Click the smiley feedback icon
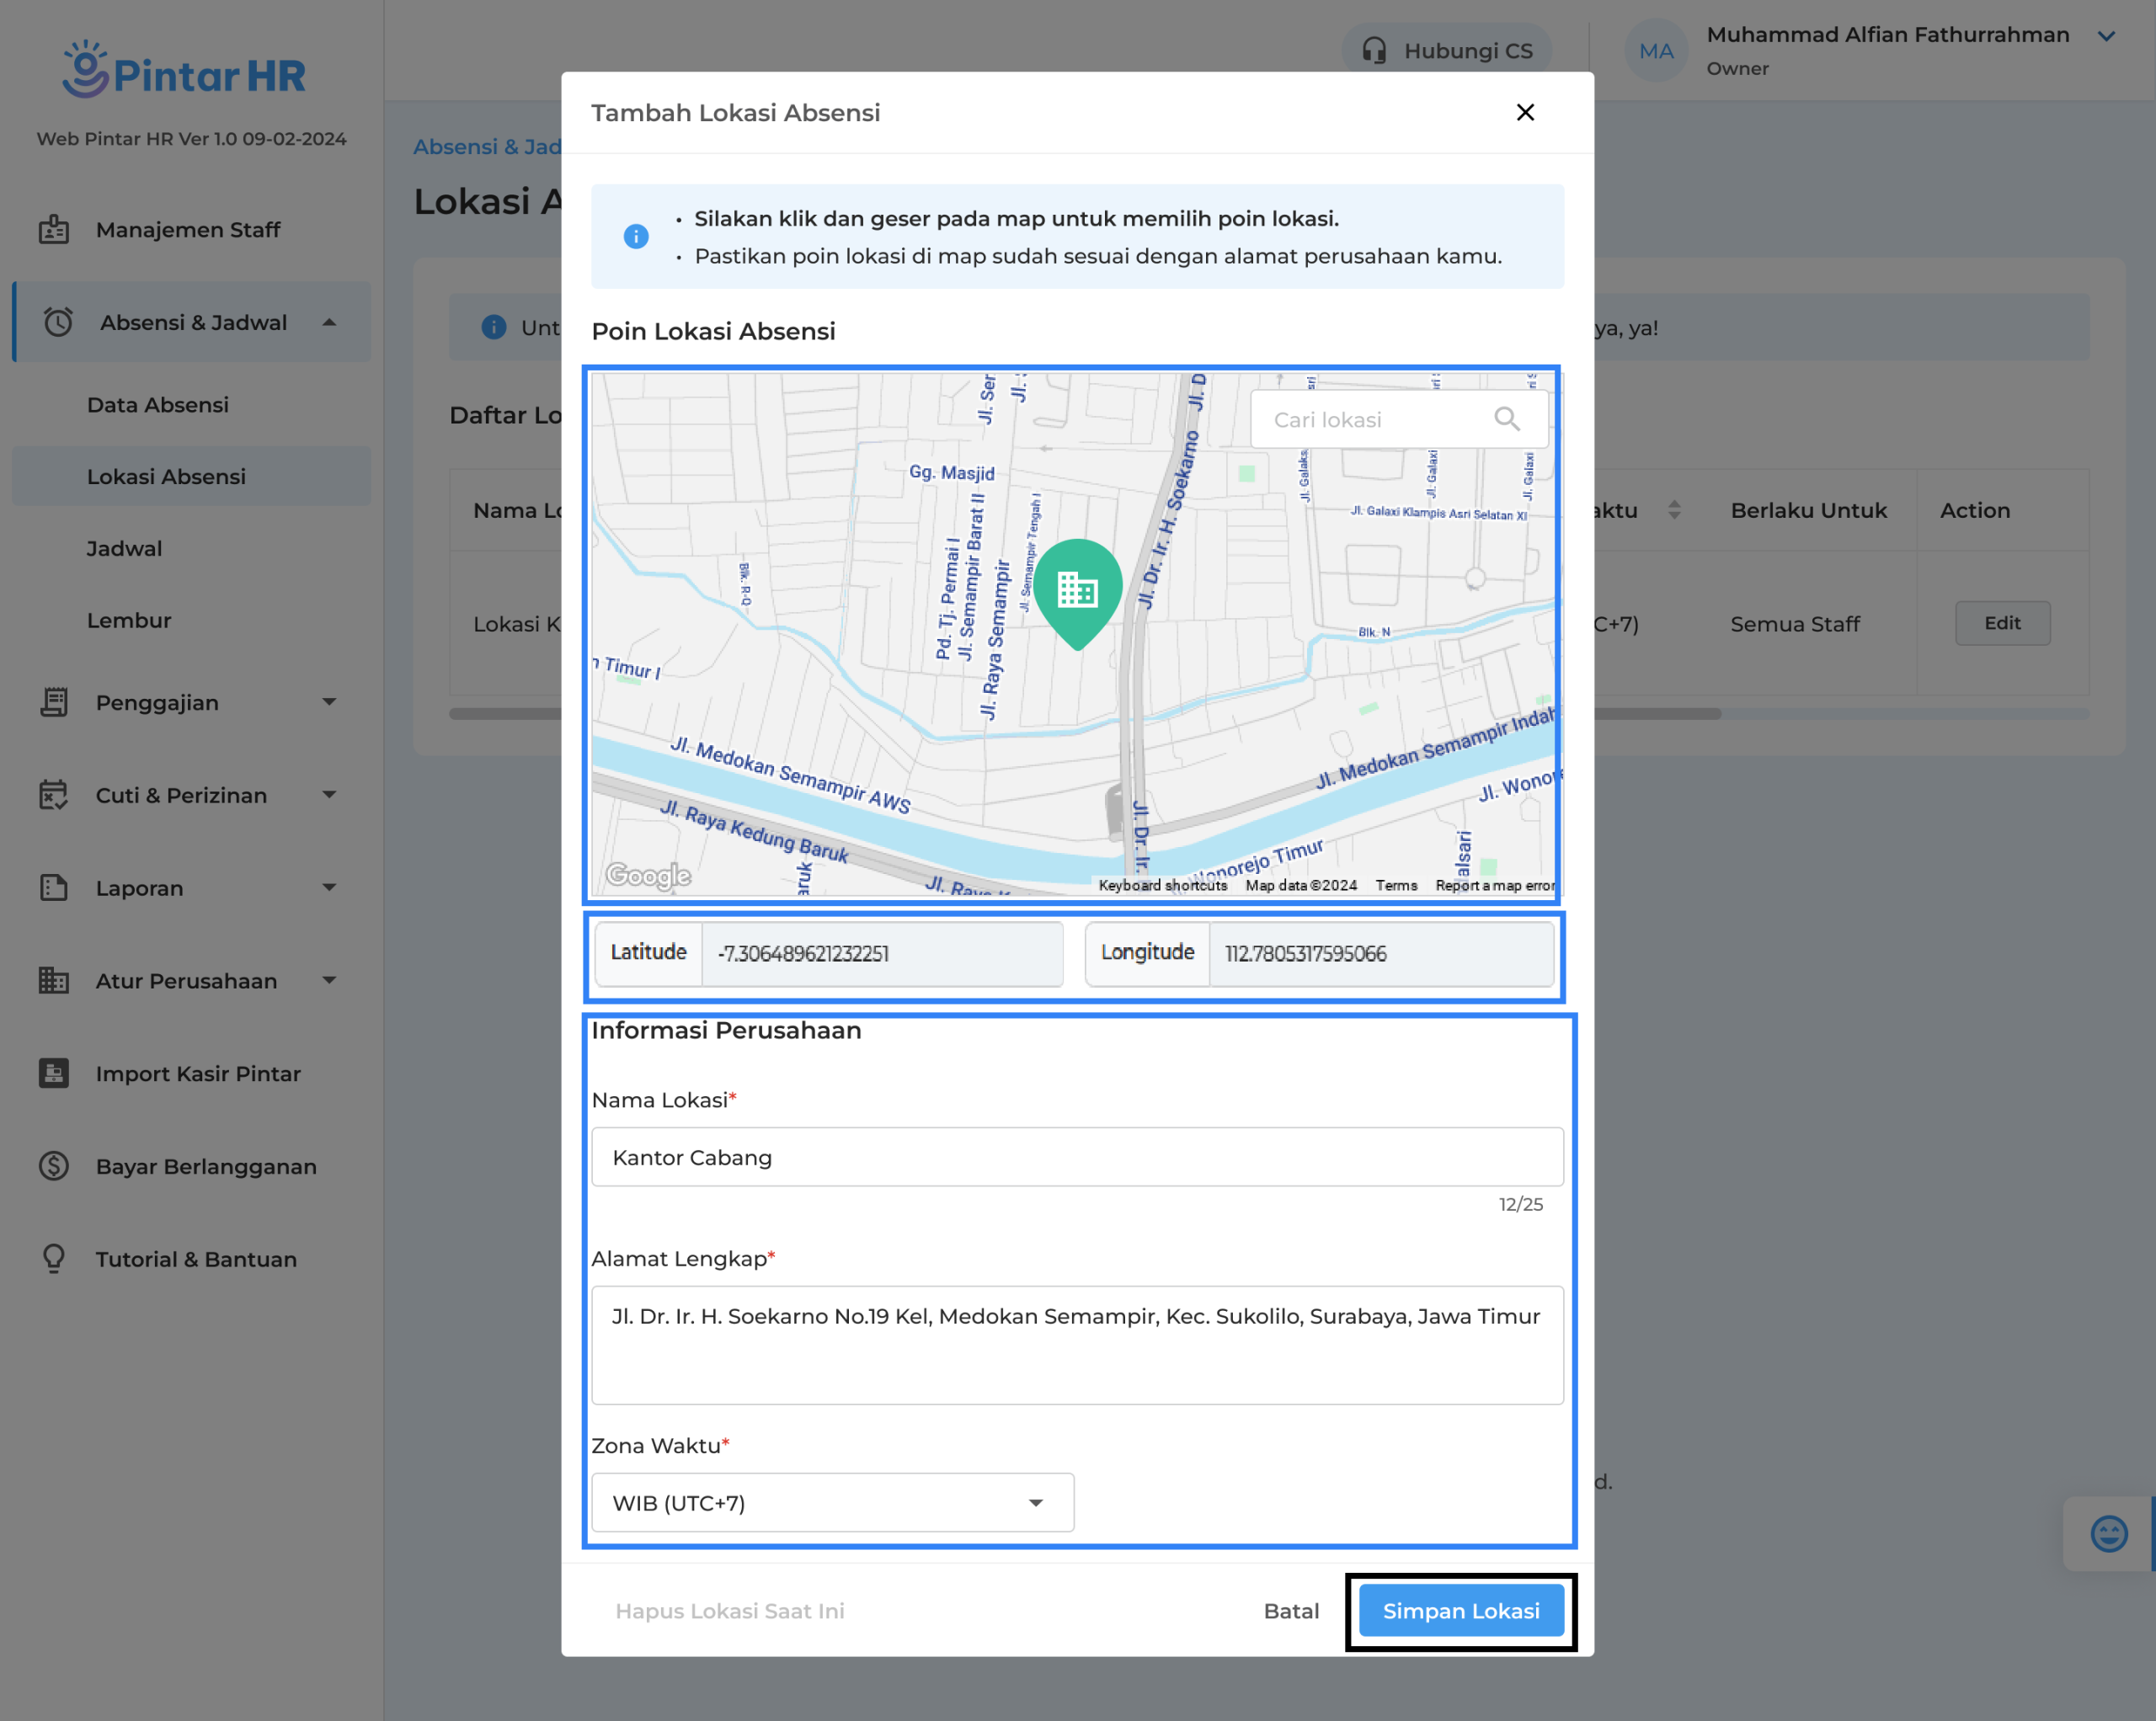The image size is (2156, 1721). coord(2109,1533)
